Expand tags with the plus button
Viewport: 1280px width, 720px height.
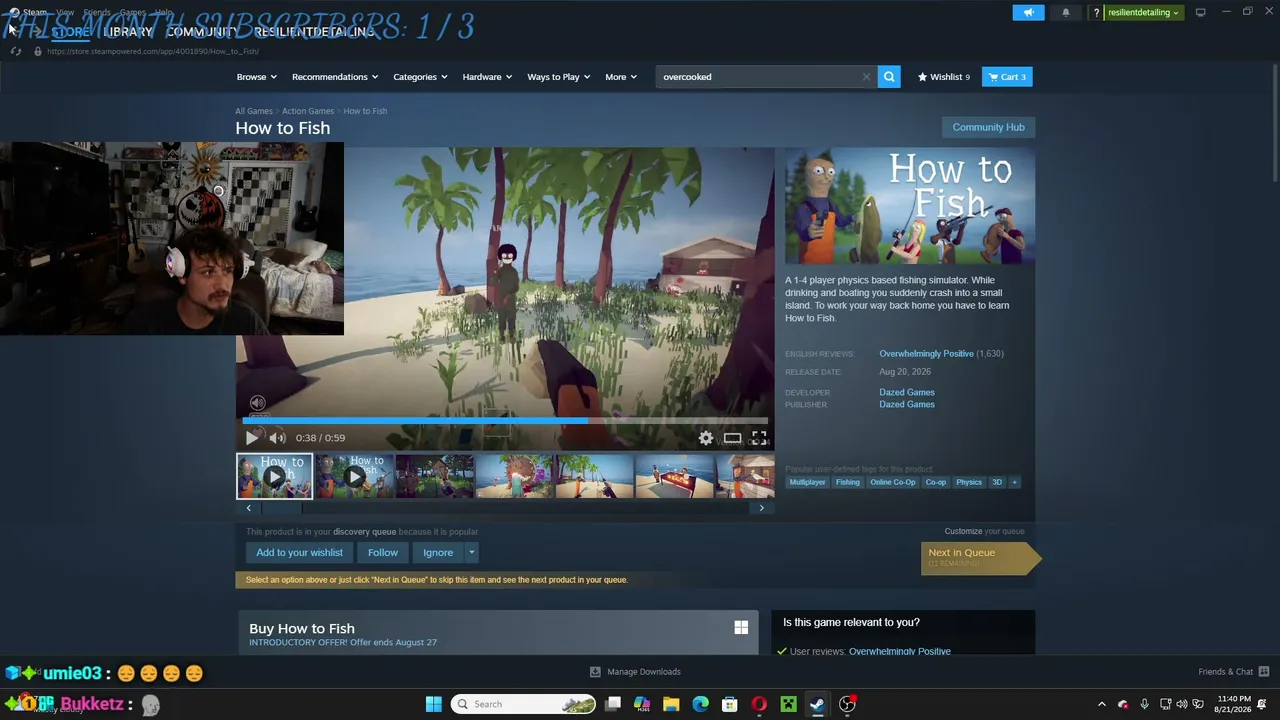(1014, 482)
